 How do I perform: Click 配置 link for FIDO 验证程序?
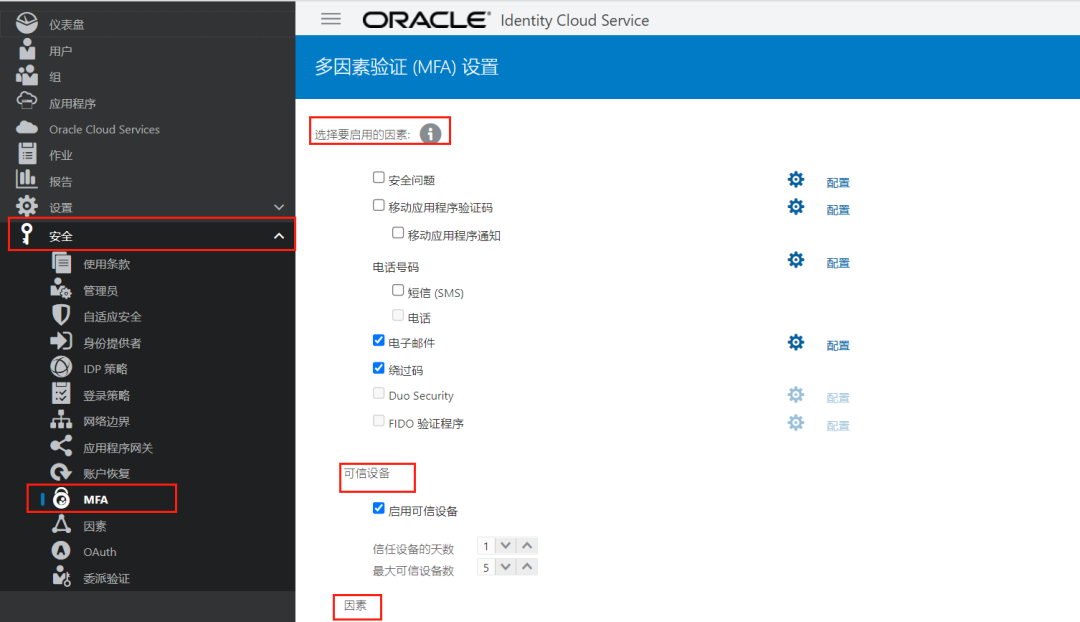click(838, 426)
